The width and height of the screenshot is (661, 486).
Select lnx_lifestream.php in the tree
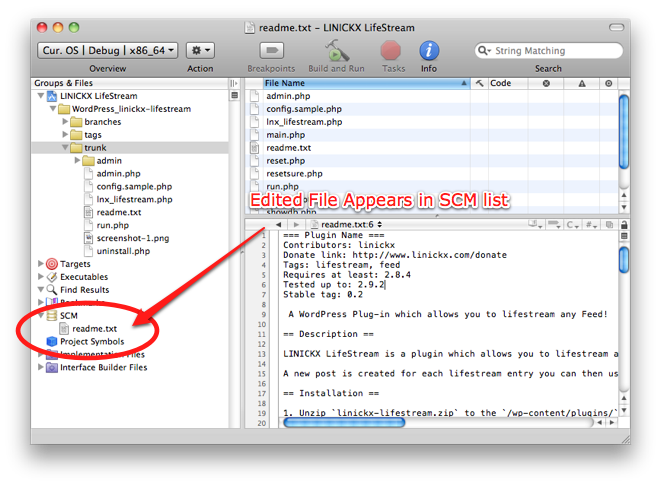pyautogui.click(x=134, y=199)
